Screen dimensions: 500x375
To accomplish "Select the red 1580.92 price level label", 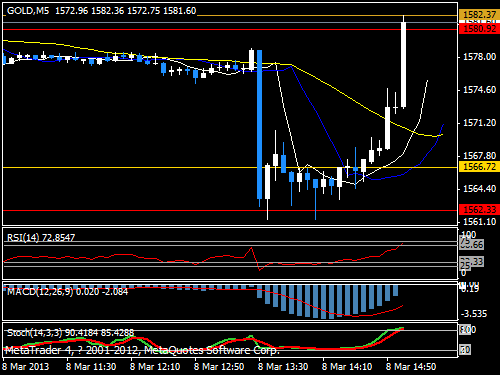I will tap(479, 29).
